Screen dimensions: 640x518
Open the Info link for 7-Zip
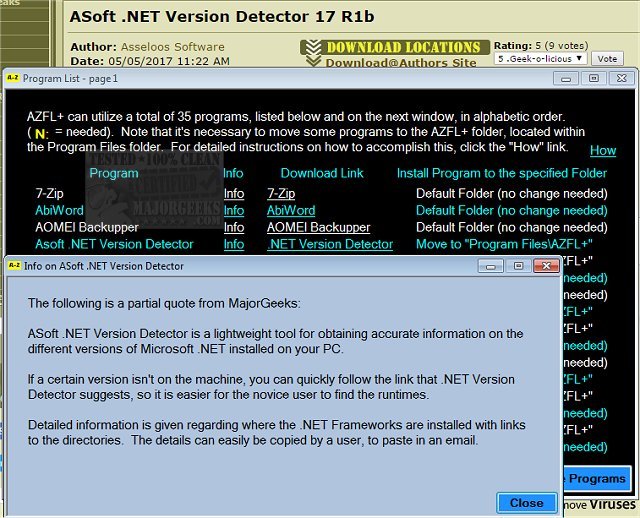pos(234,193)
